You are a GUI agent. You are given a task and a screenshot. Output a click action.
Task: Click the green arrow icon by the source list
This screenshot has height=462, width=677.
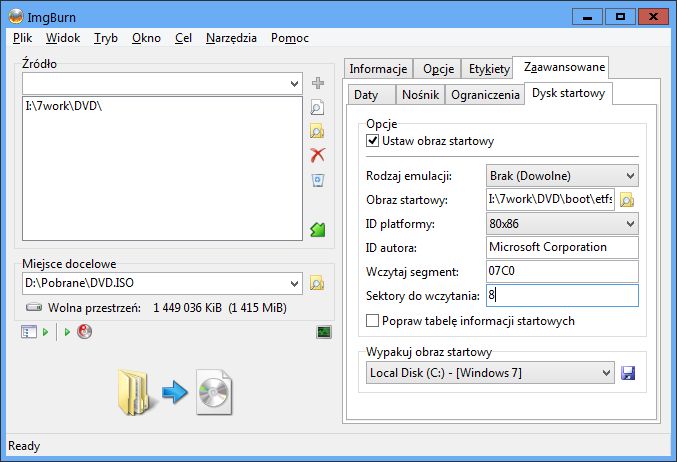318,229
